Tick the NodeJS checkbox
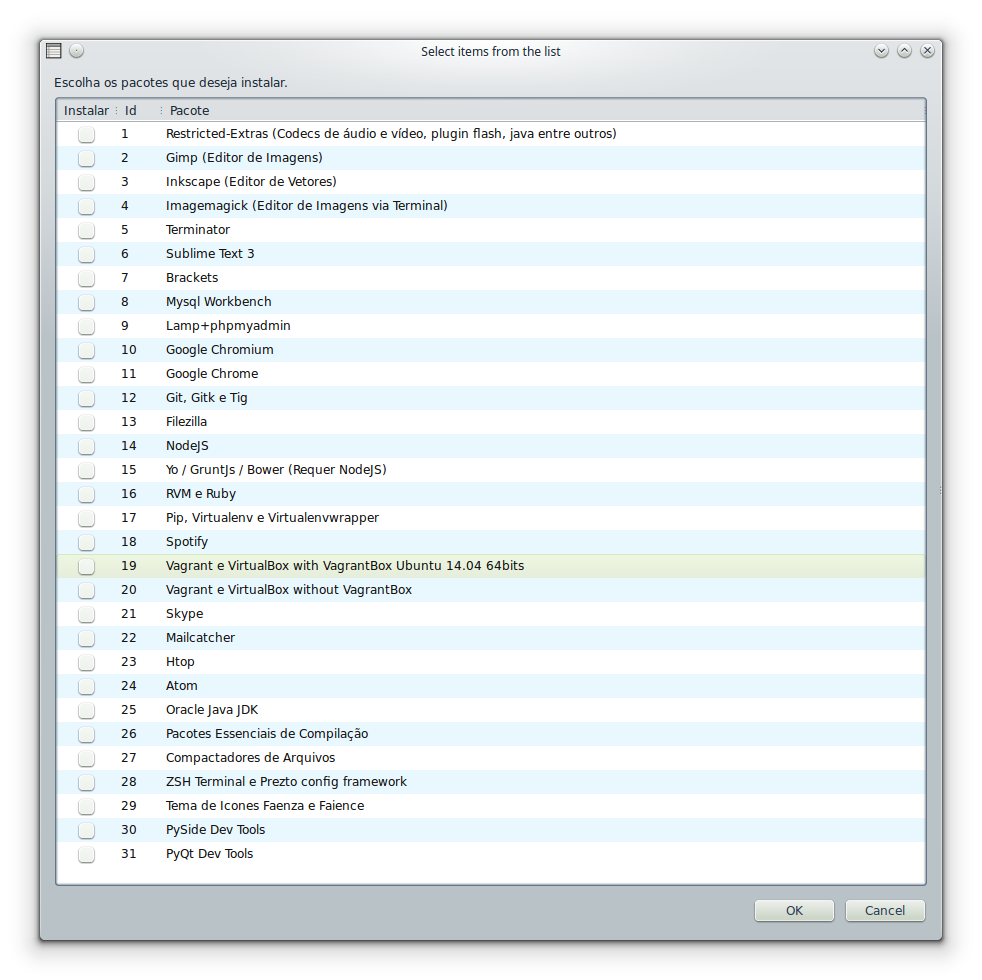Screen dimensions: 982x980 click(86, 446)
